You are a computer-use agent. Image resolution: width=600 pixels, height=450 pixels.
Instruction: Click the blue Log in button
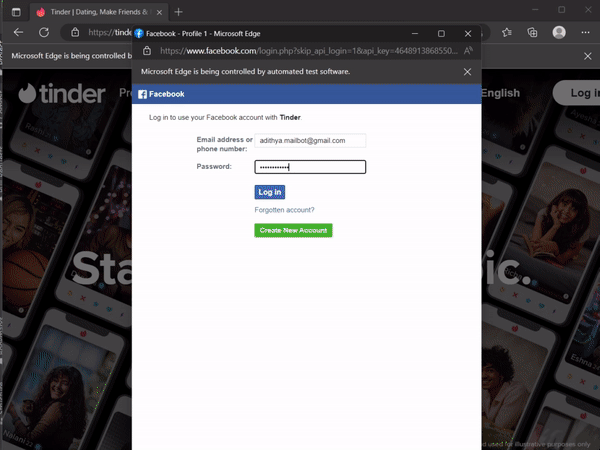[270, 192]
